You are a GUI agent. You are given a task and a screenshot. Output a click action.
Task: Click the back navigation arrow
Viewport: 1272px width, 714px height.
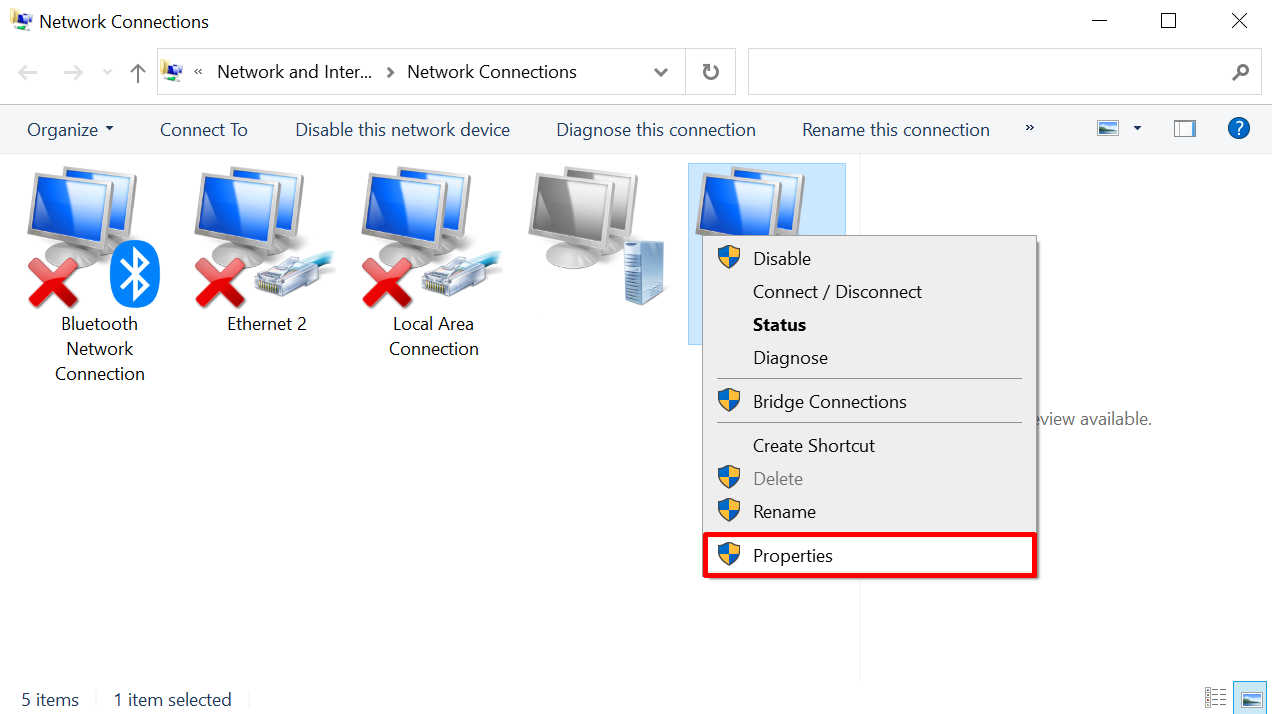(27, 71)
